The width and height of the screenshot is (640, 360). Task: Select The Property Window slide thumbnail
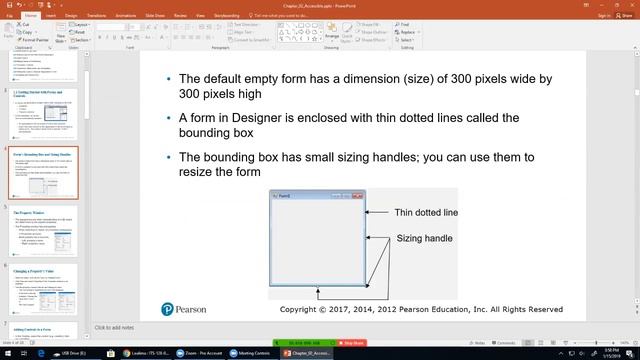(x=43, y=231)
